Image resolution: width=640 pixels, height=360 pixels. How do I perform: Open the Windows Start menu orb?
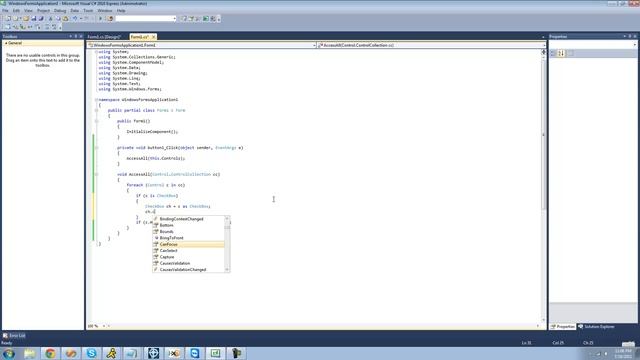click(x=9, y=353)
